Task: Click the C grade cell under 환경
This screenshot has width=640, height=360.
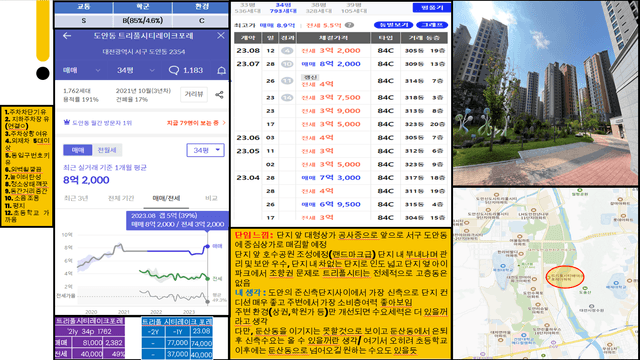Action: point(201,20)
